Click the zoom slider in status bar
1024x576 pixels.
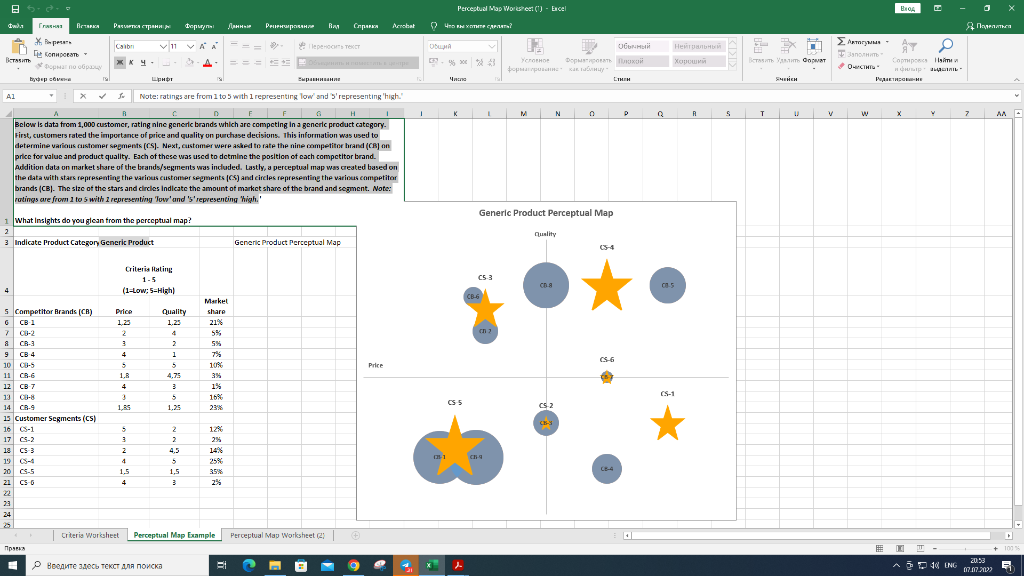(x=965, y=549)
